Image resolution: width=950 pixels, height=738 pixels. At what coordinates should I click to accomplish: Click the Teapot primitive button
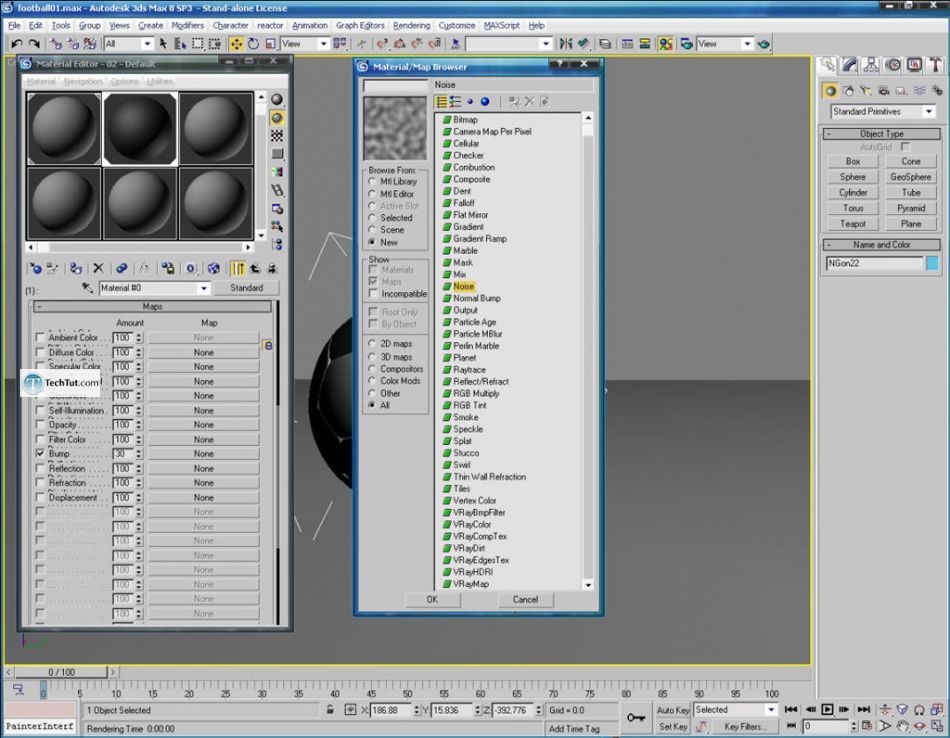tap(852, 224)
